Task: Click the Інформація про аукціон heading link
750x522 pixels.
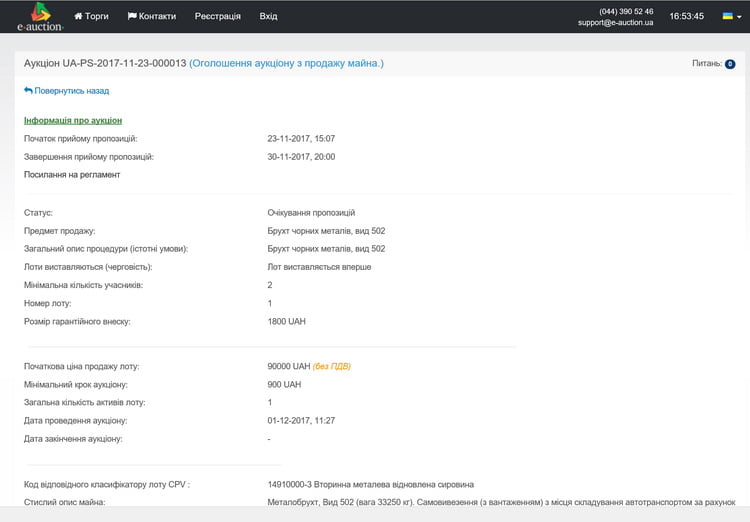Action: [73, 120]
